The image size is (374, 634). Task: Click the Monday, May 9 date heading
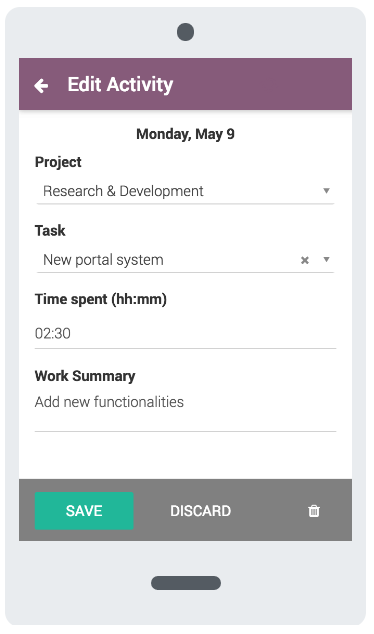(185, 134)
